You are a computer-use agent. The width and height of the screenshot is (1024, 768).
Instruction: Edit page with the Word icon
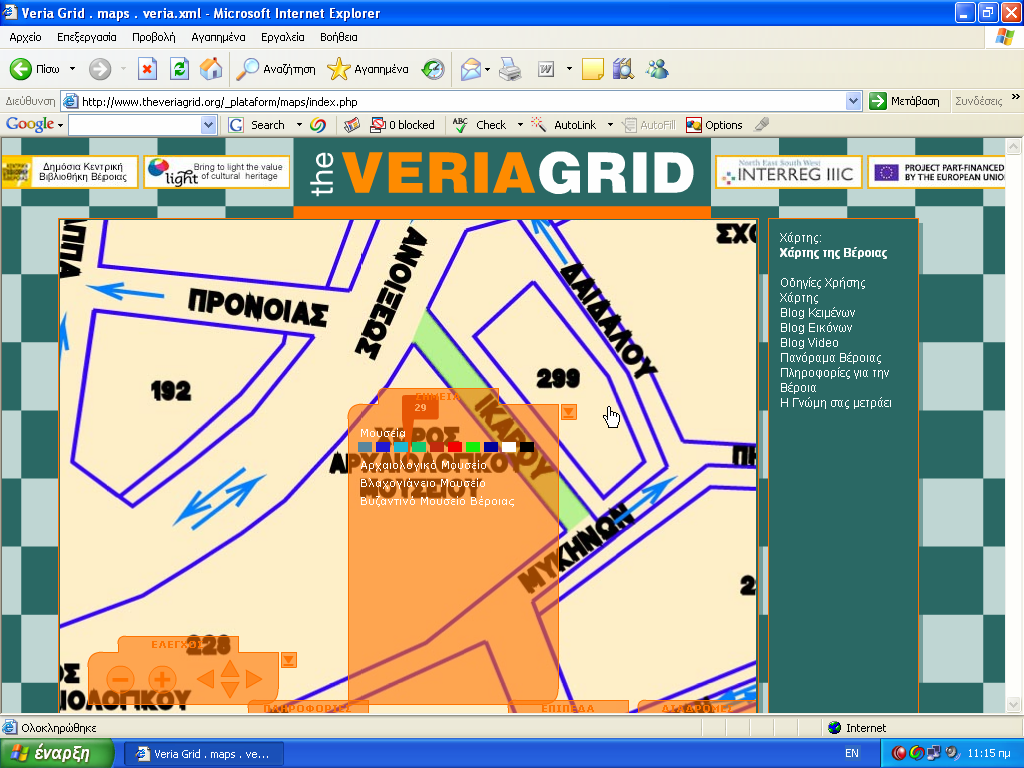pos(546,69)
